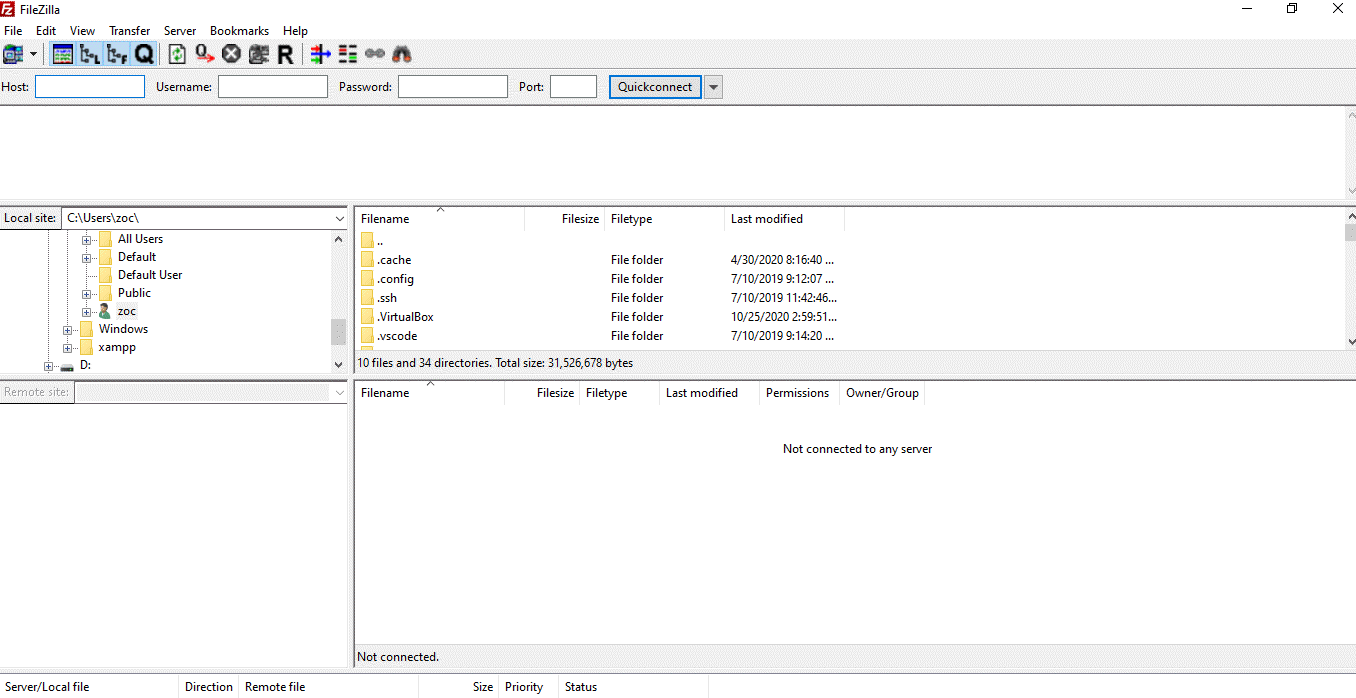This screenshot has width=1356, height=698.
Task: Open the Local site path dropdown
Action: pyautogui.click(x=339, y=218)
